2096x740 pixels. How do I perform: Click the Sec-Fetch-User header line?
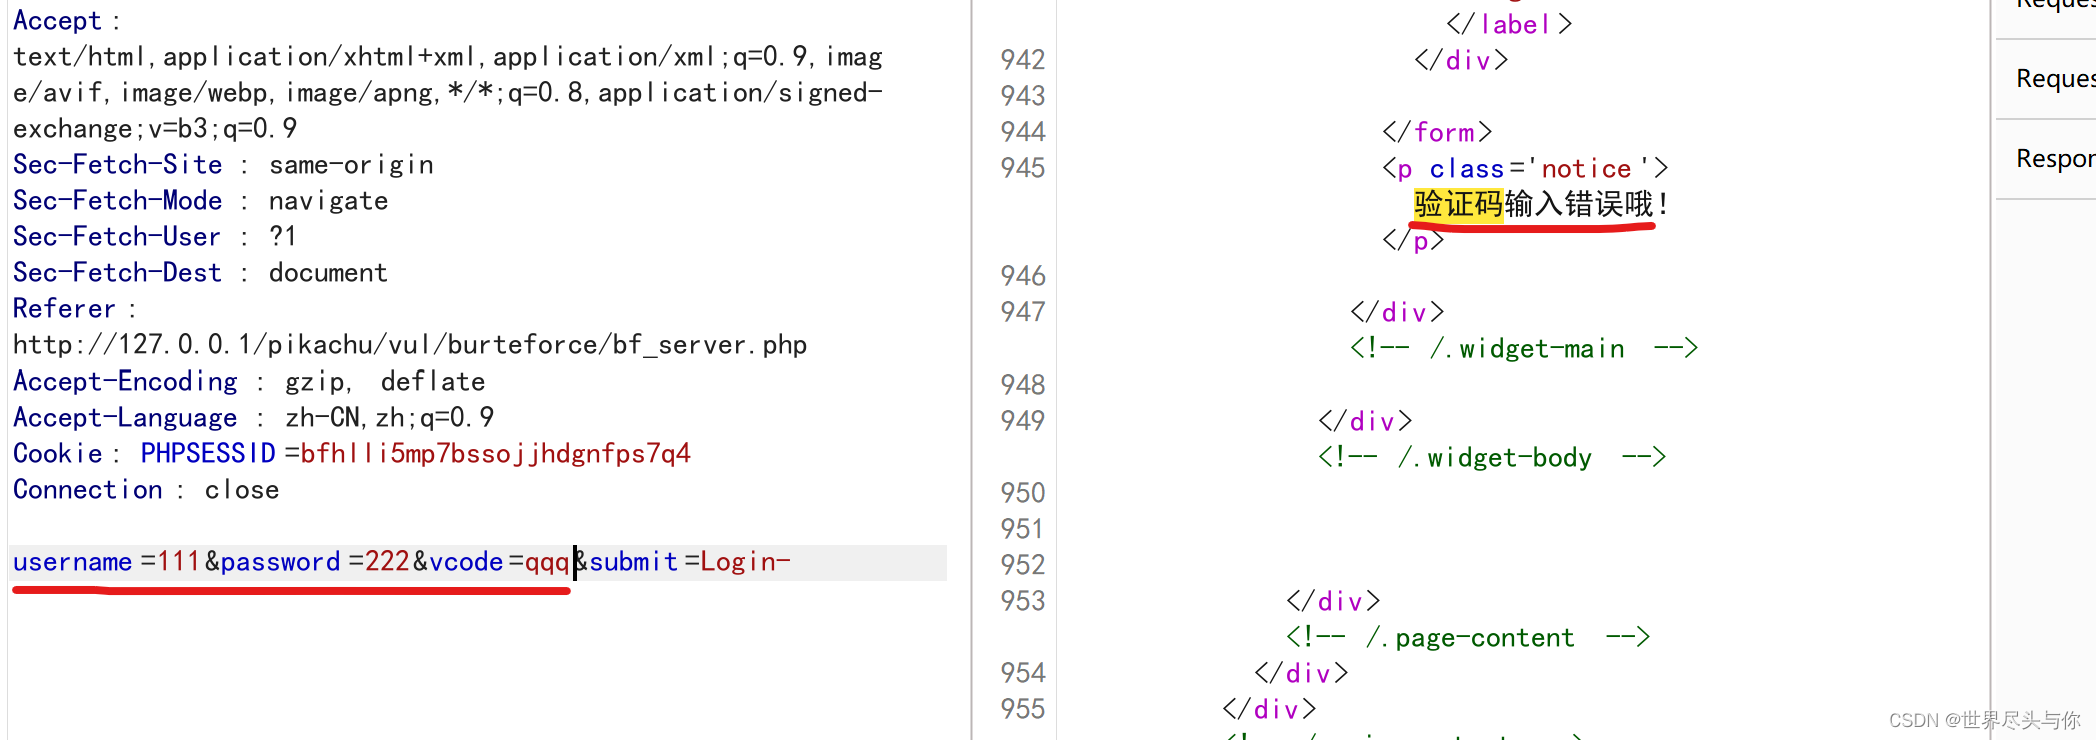pos(155,237)
